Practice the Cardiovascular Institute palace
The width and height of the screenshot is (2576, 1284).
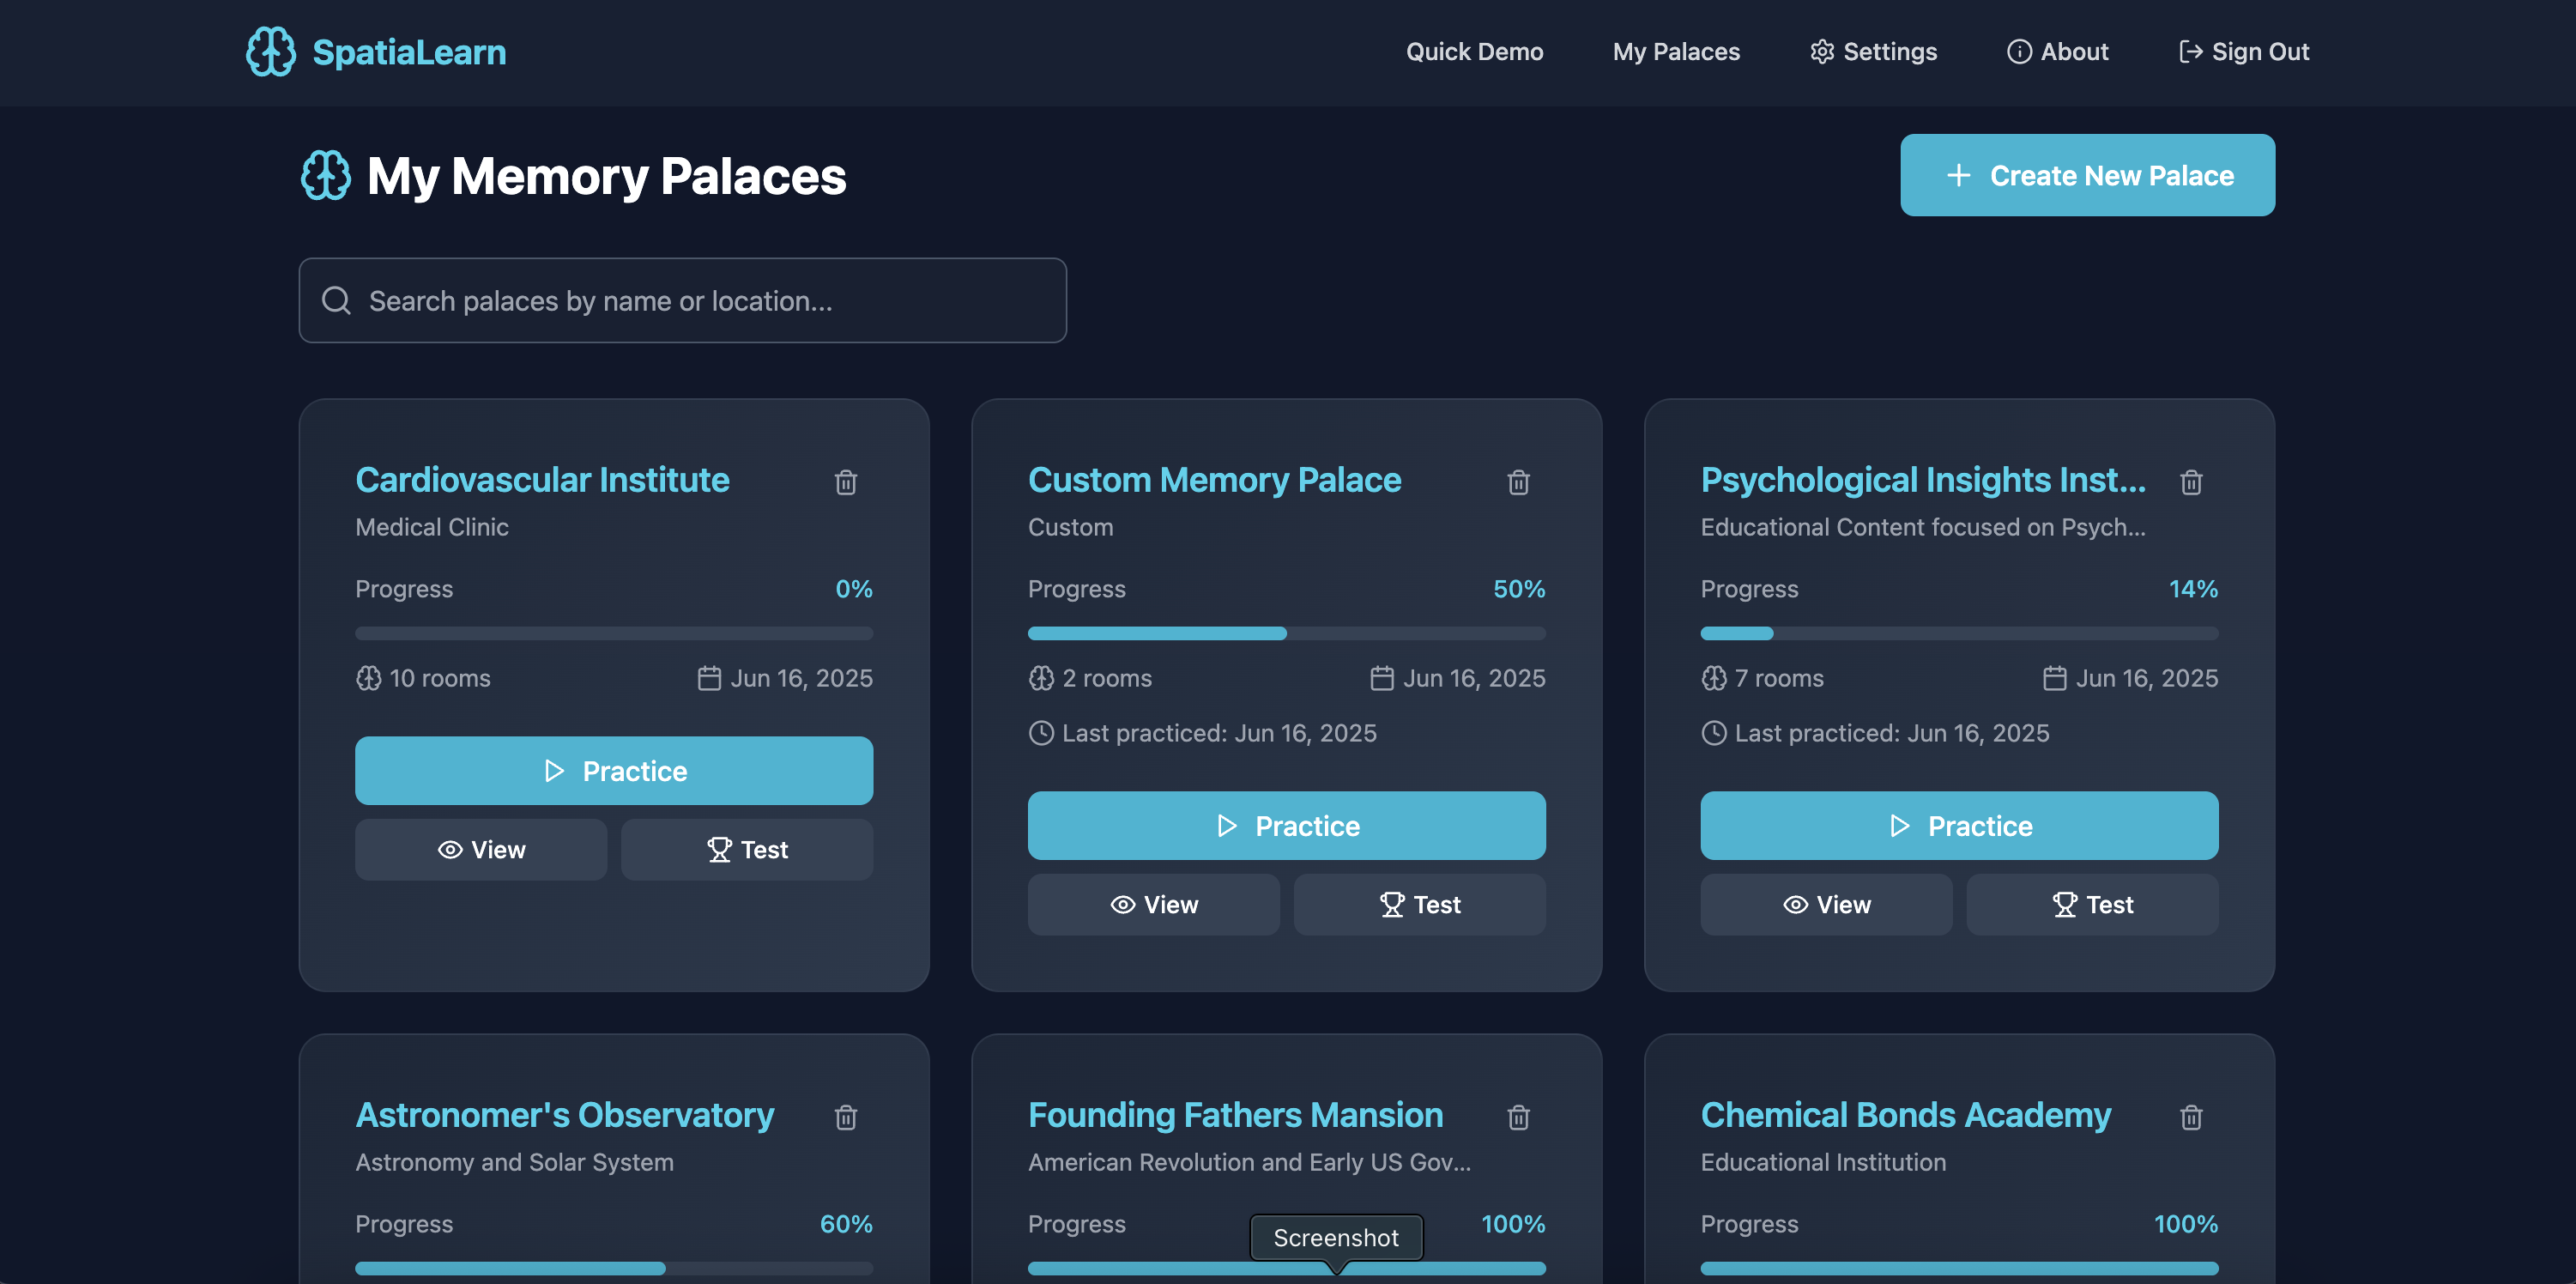[614, 771]
